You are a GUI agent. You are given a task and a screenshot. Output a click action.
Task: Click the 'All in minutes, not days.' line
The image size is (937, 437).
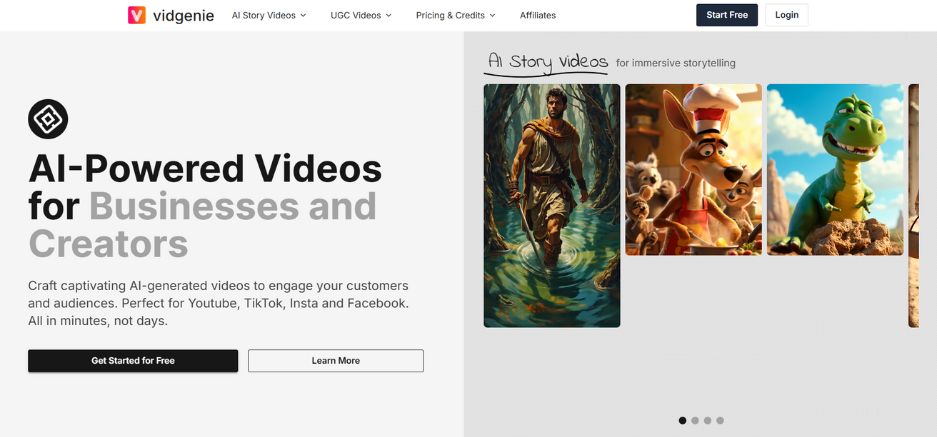[x=98, y=321]
